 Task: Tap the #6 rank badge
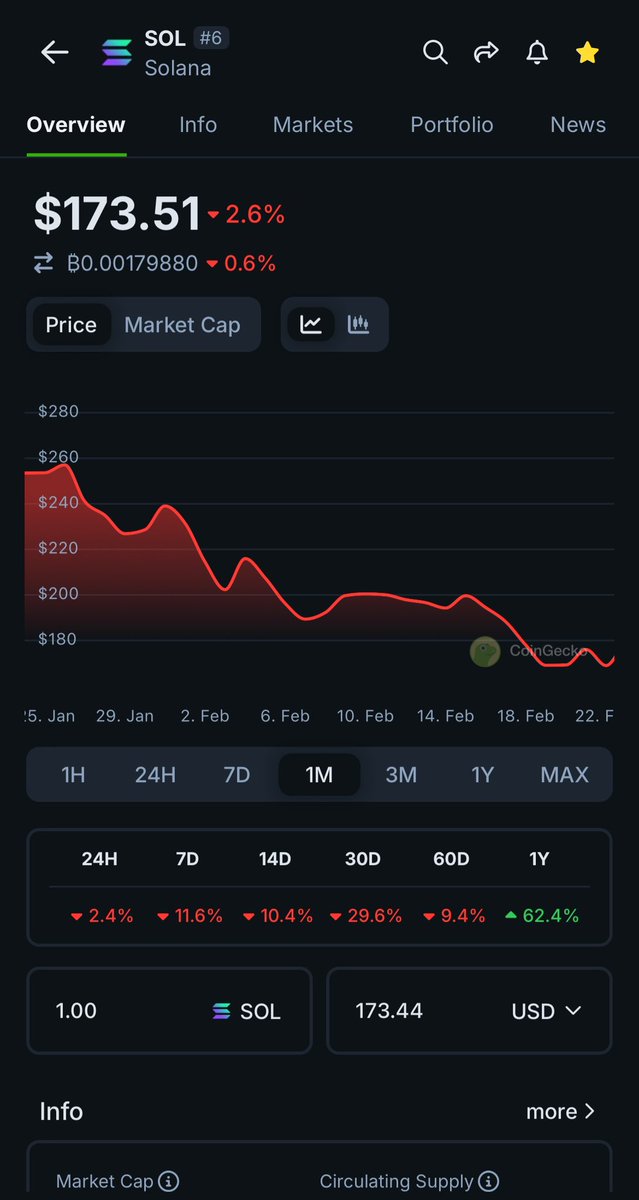tap(211, 38)
